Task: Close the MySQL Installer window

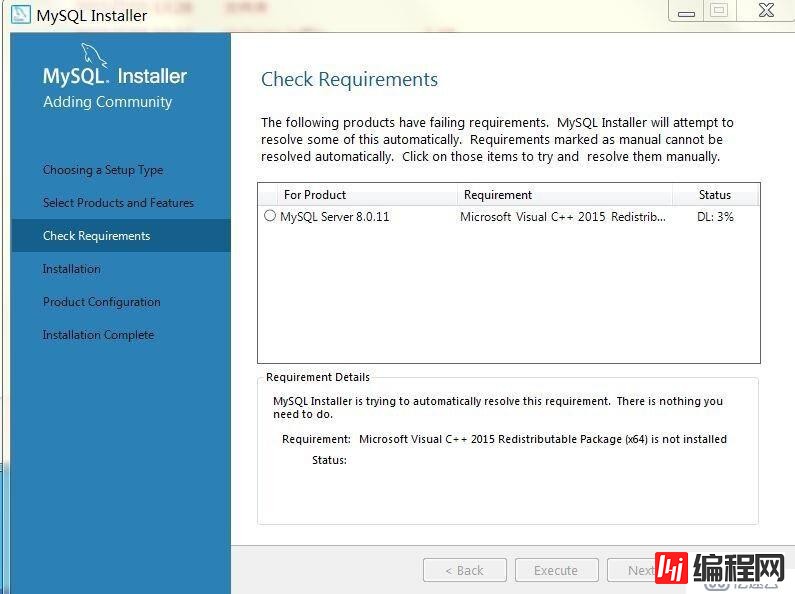Action: pos(766,11)
